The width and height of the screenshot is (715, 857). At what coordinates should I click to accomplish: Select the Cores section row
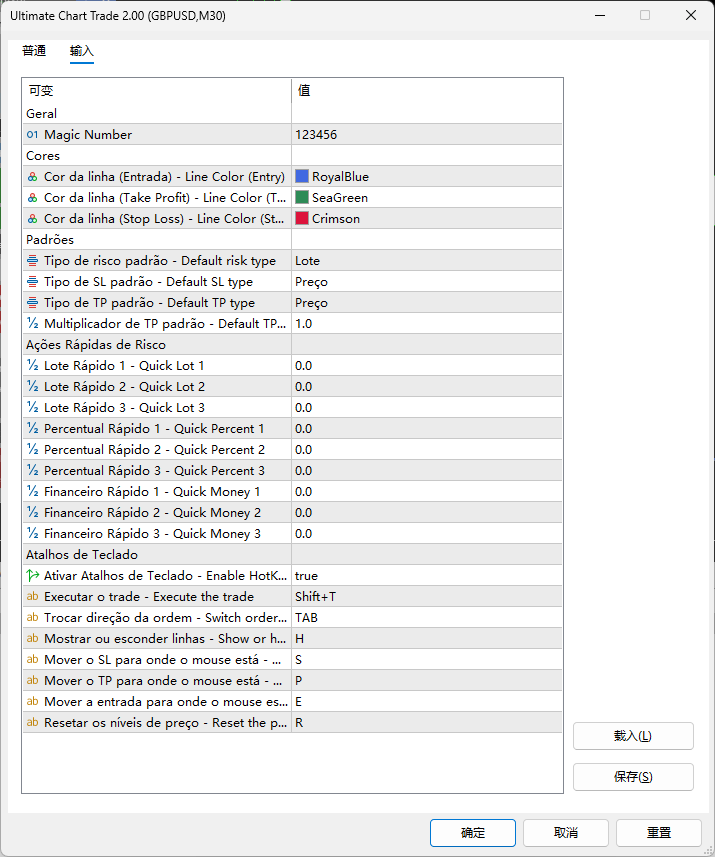(x=292, y=156)
